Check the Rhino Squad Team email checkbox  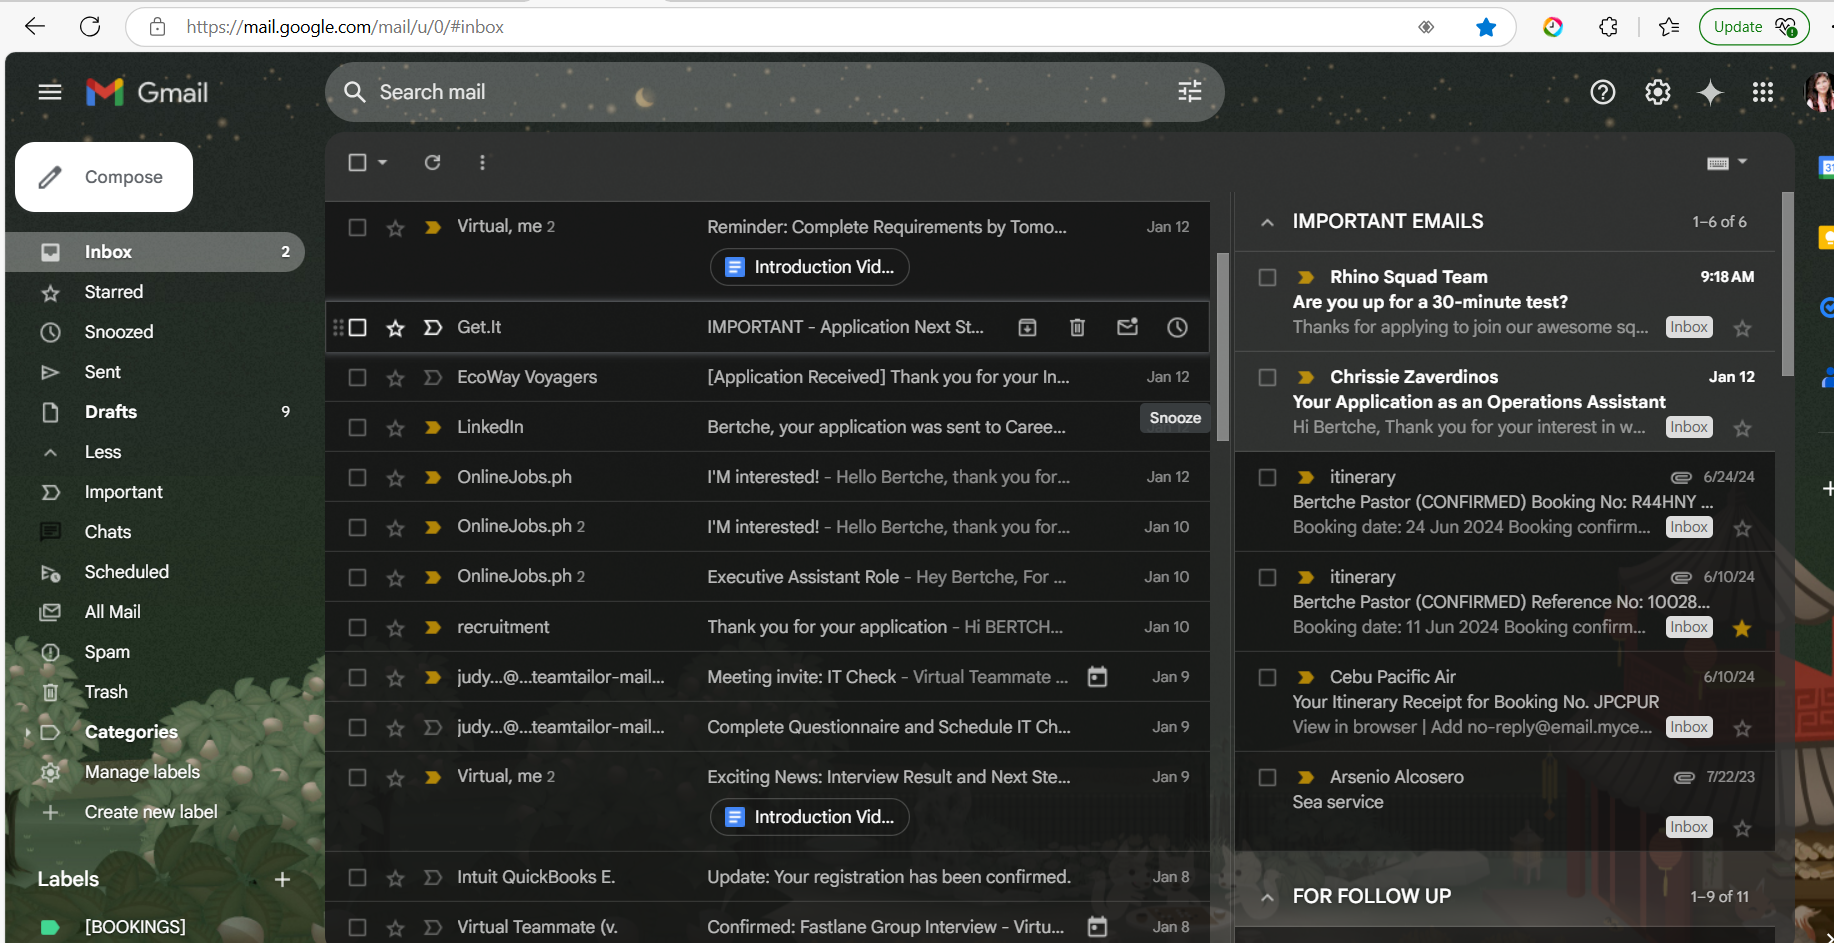click(1267, 277)
